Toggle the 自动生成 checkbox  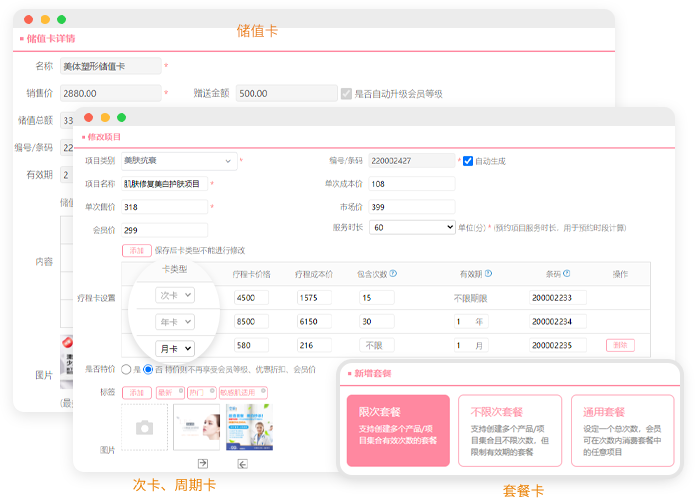(x=467, y=160)
